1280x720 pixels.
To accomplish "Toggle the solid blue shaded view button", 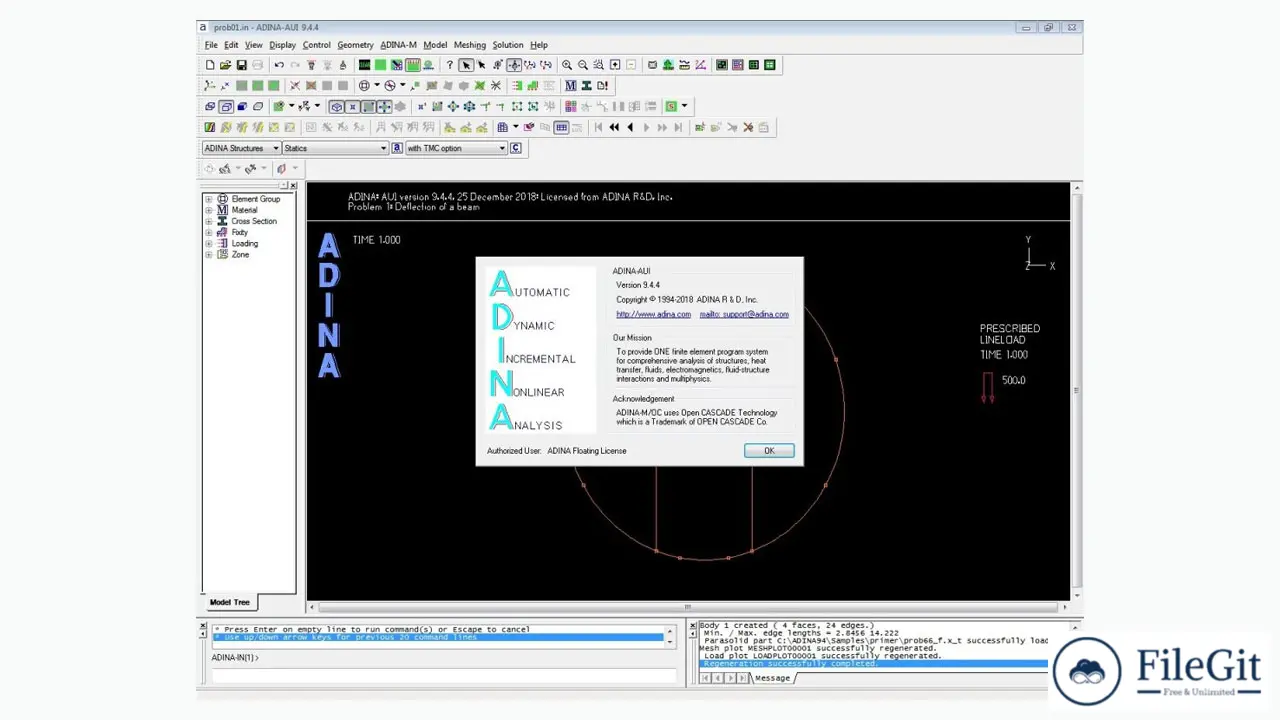I will pos(242,107).
